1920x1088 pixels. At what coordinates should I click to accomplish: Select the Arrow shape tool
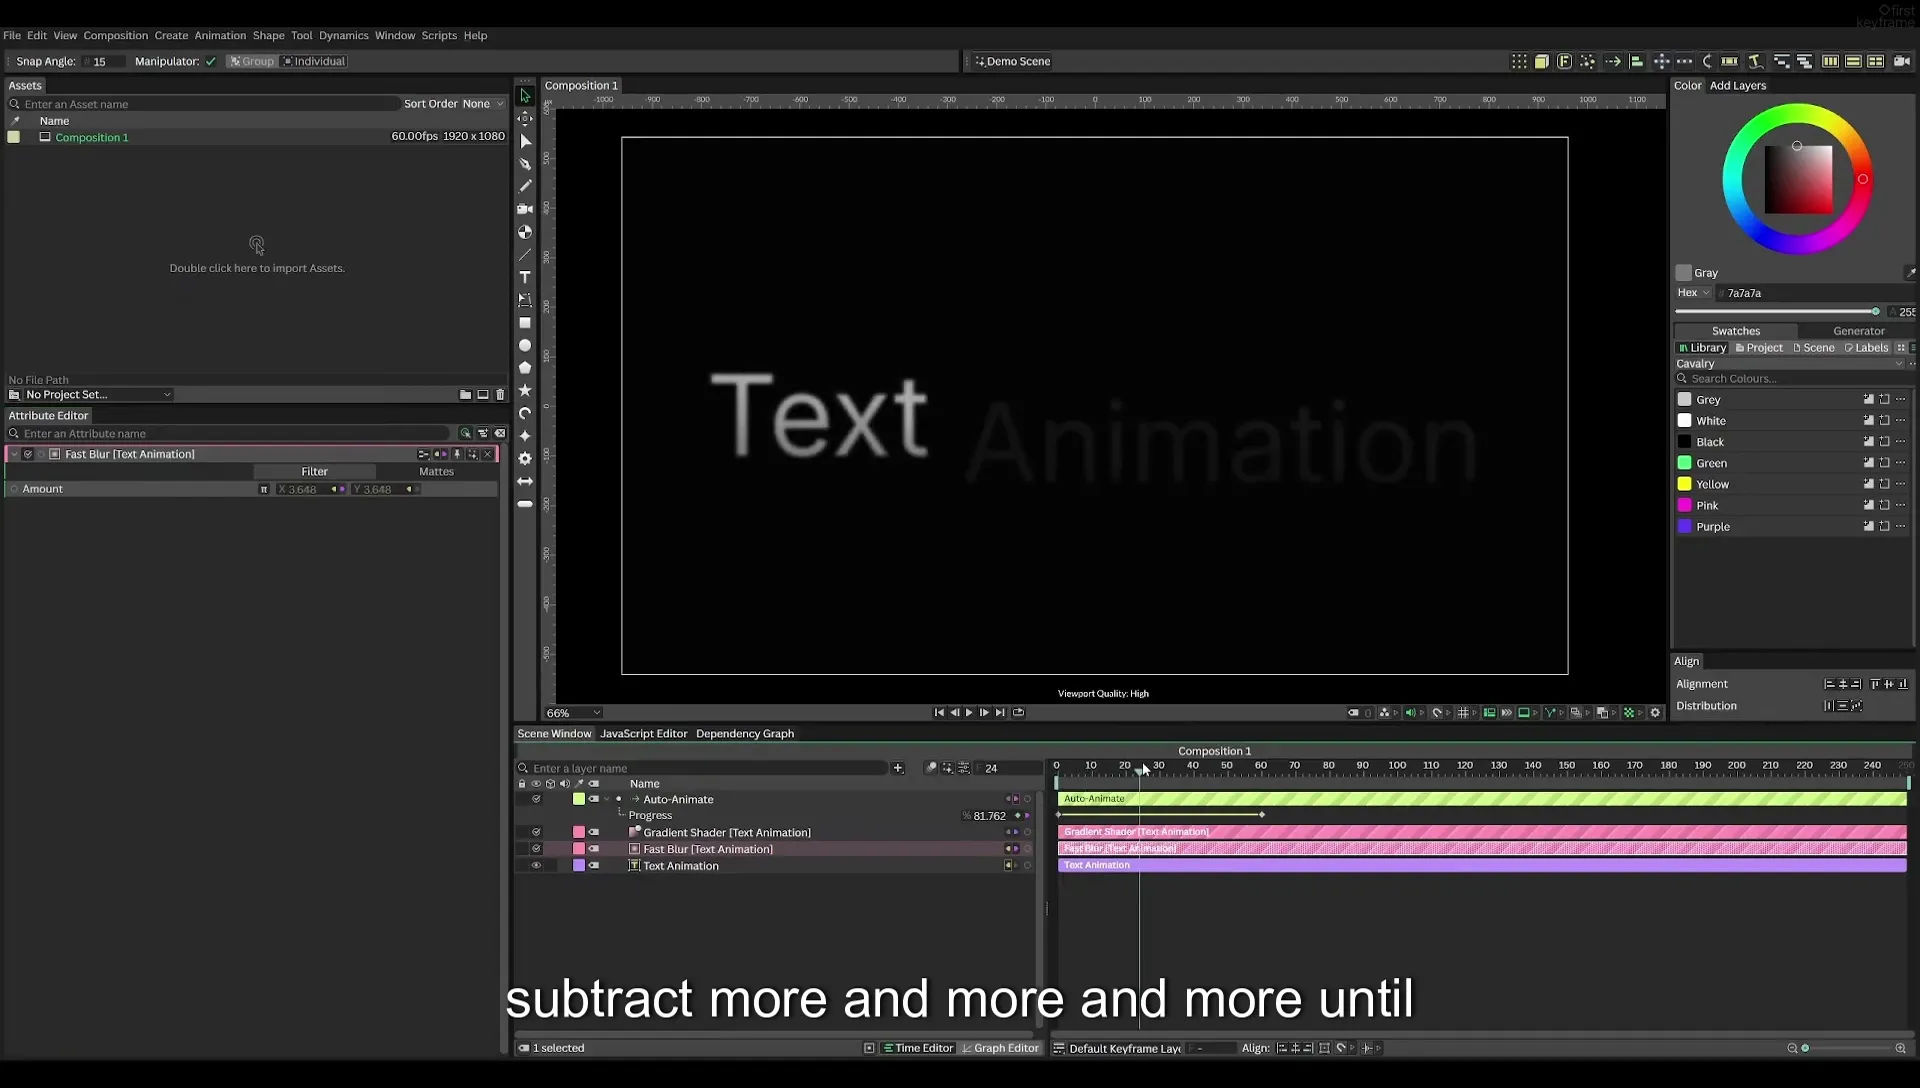525,481
